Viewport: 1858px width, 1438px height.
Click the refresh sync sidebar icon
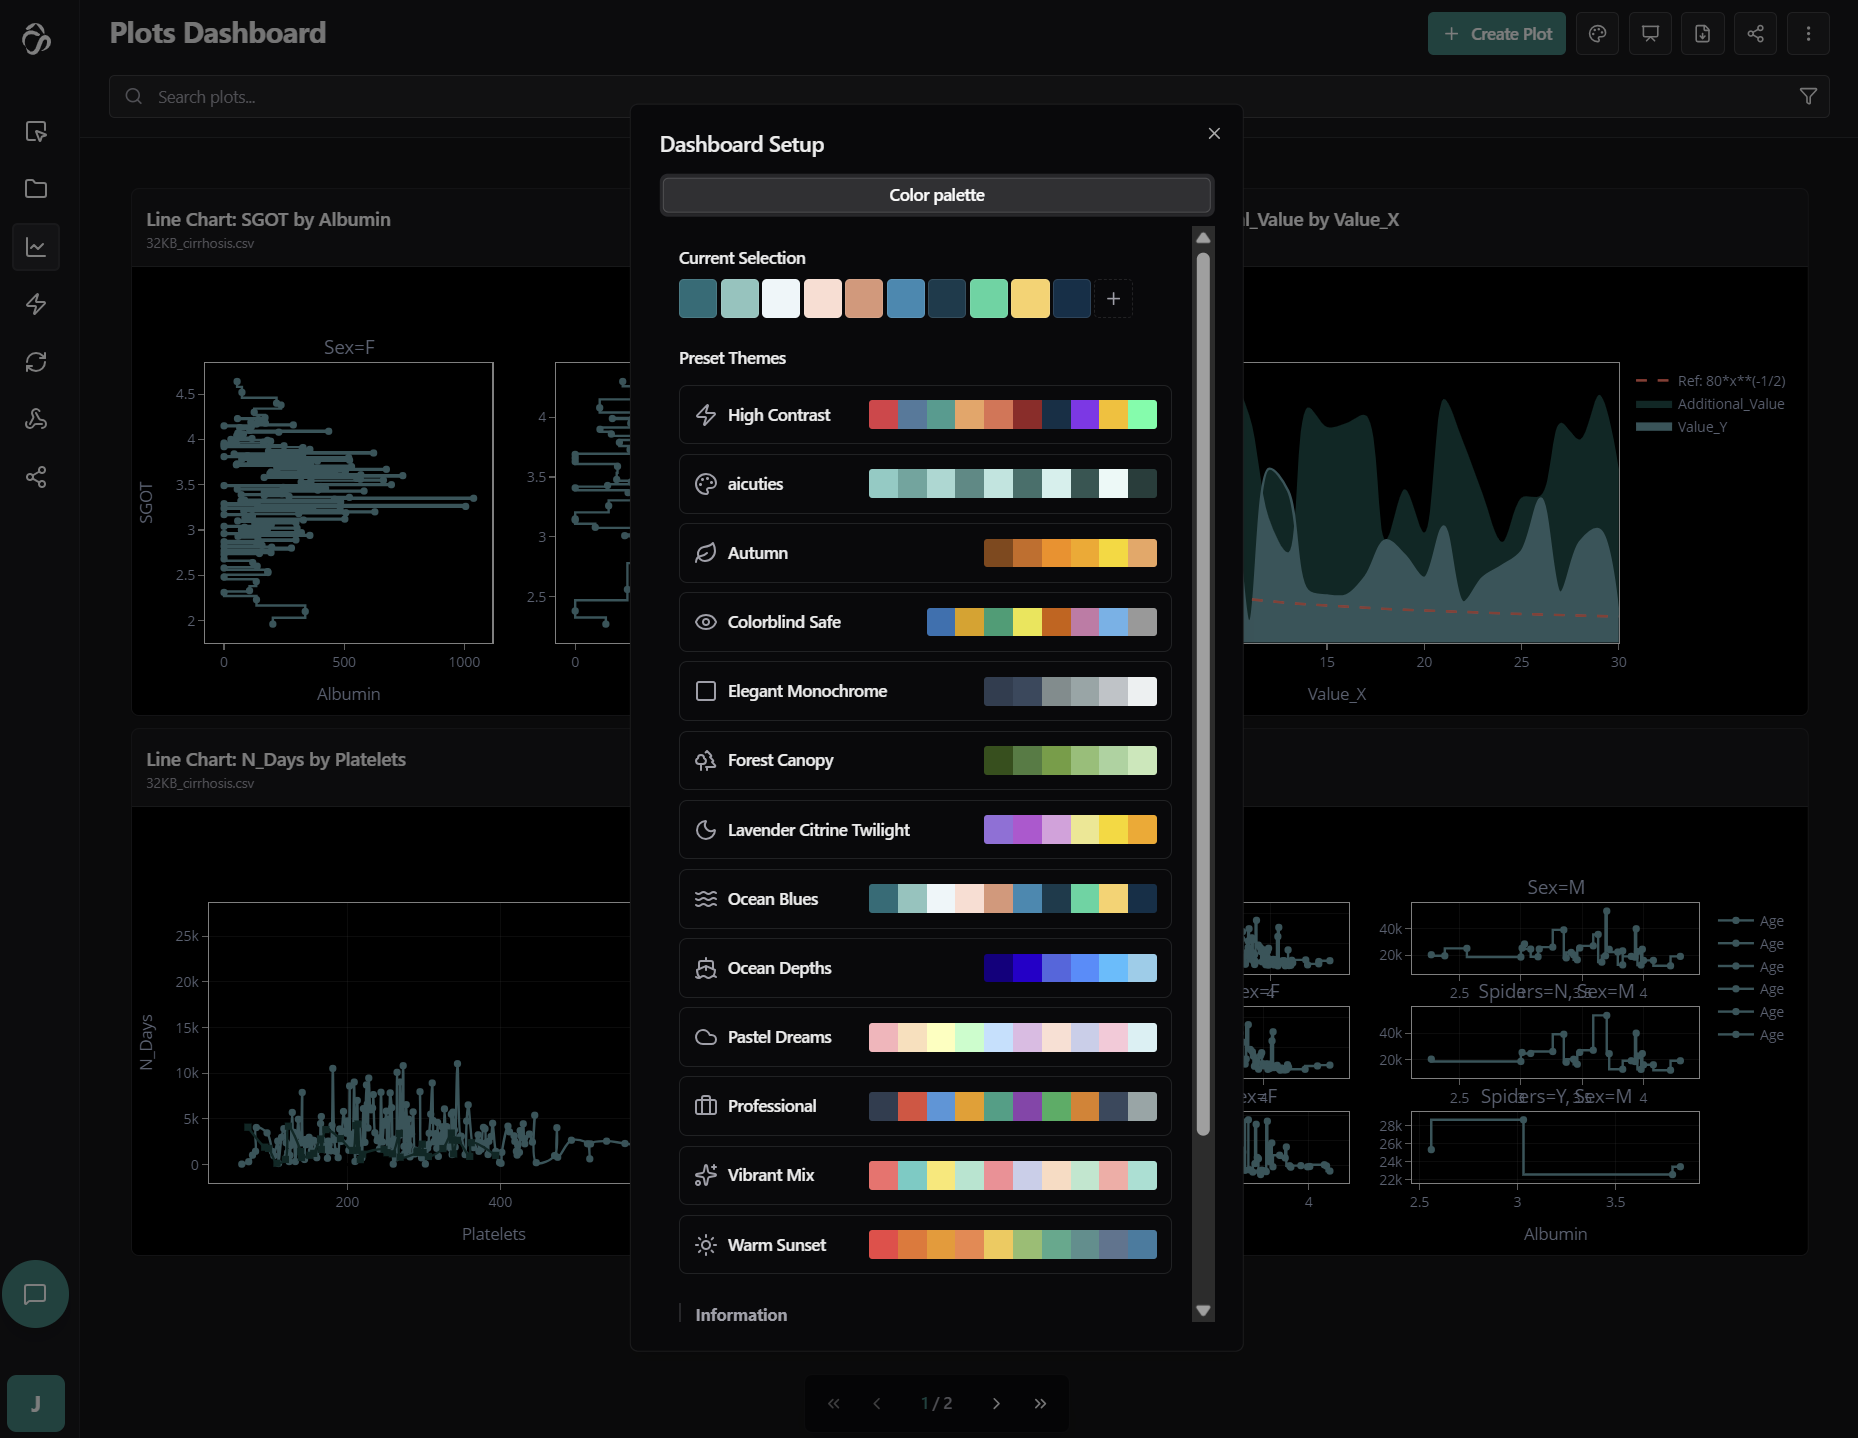point(36,362)
